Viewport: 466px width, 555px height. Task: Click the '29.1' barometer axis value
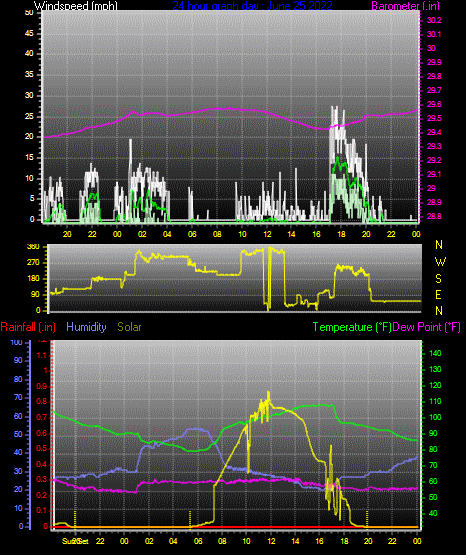pyautogui.click(x=434, y=174)
